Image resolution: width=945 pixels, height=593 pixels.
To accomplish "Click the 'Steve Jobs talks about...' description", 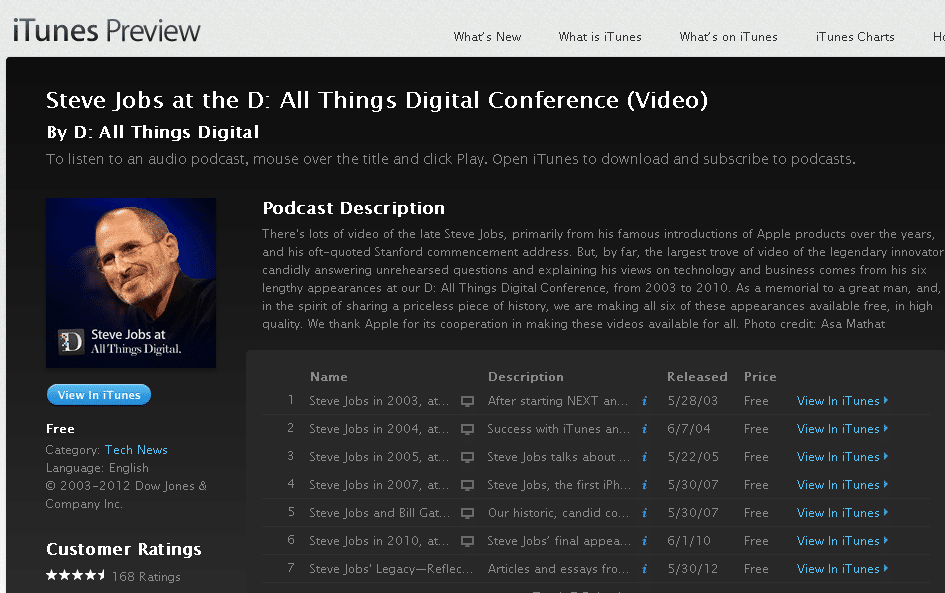I will pyautogui.click(x=559, y=457).
